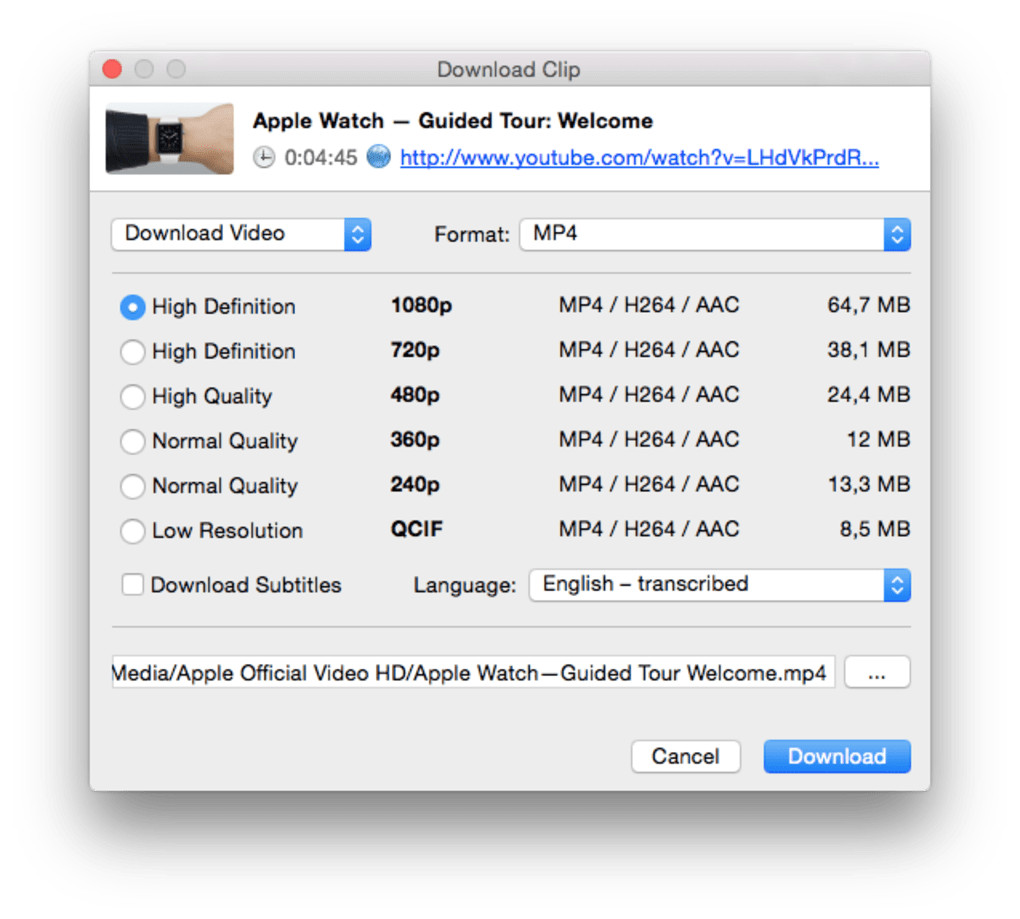Click the Download button
Image resolution: width=1020 pixels, height=919 pixels.
(837, 757)
